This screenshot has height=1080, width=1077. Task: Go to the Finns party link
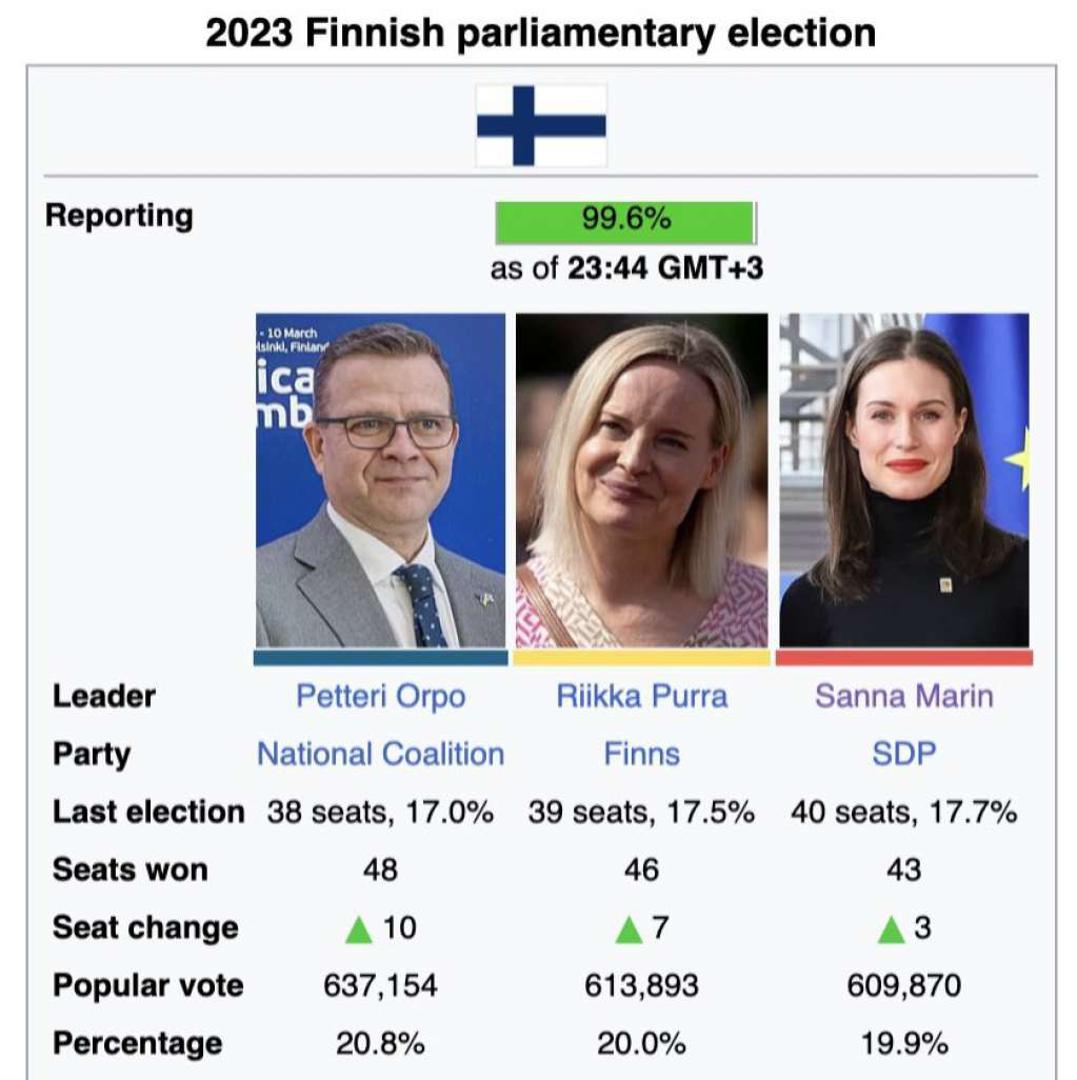[x=641, y=754]
